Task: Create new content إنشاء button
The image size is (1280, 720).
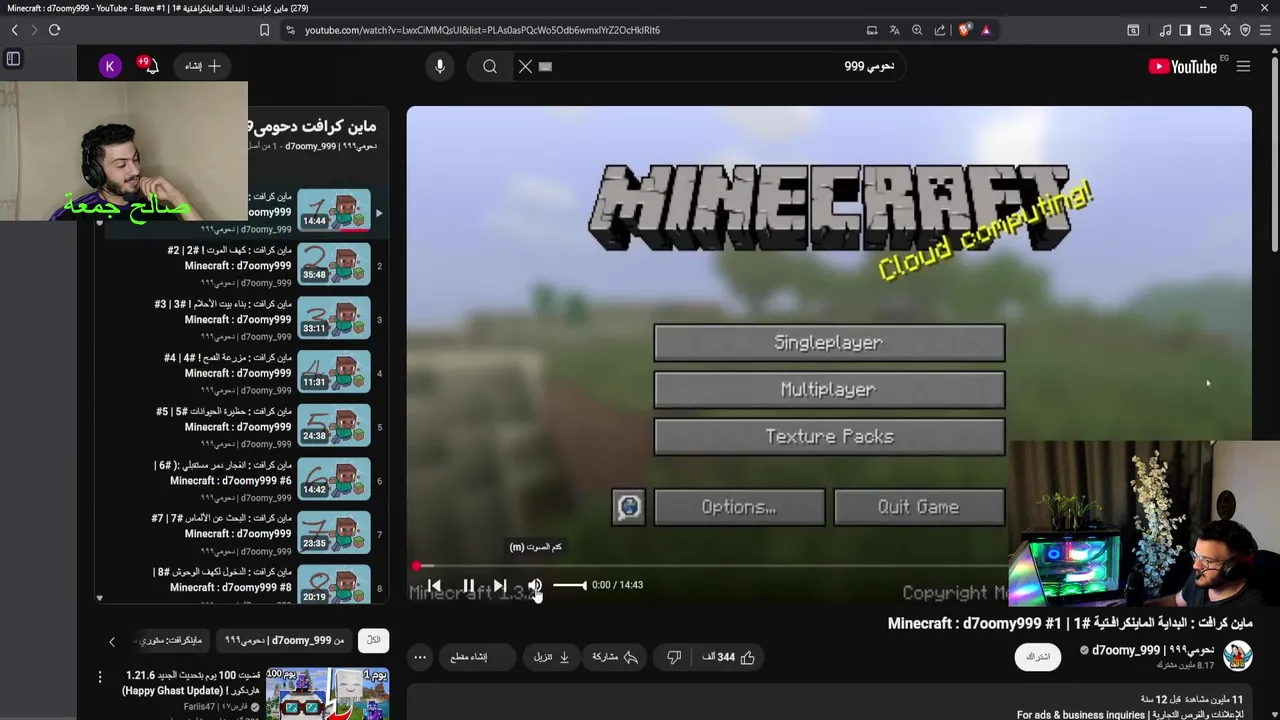Action: point(202,66)
